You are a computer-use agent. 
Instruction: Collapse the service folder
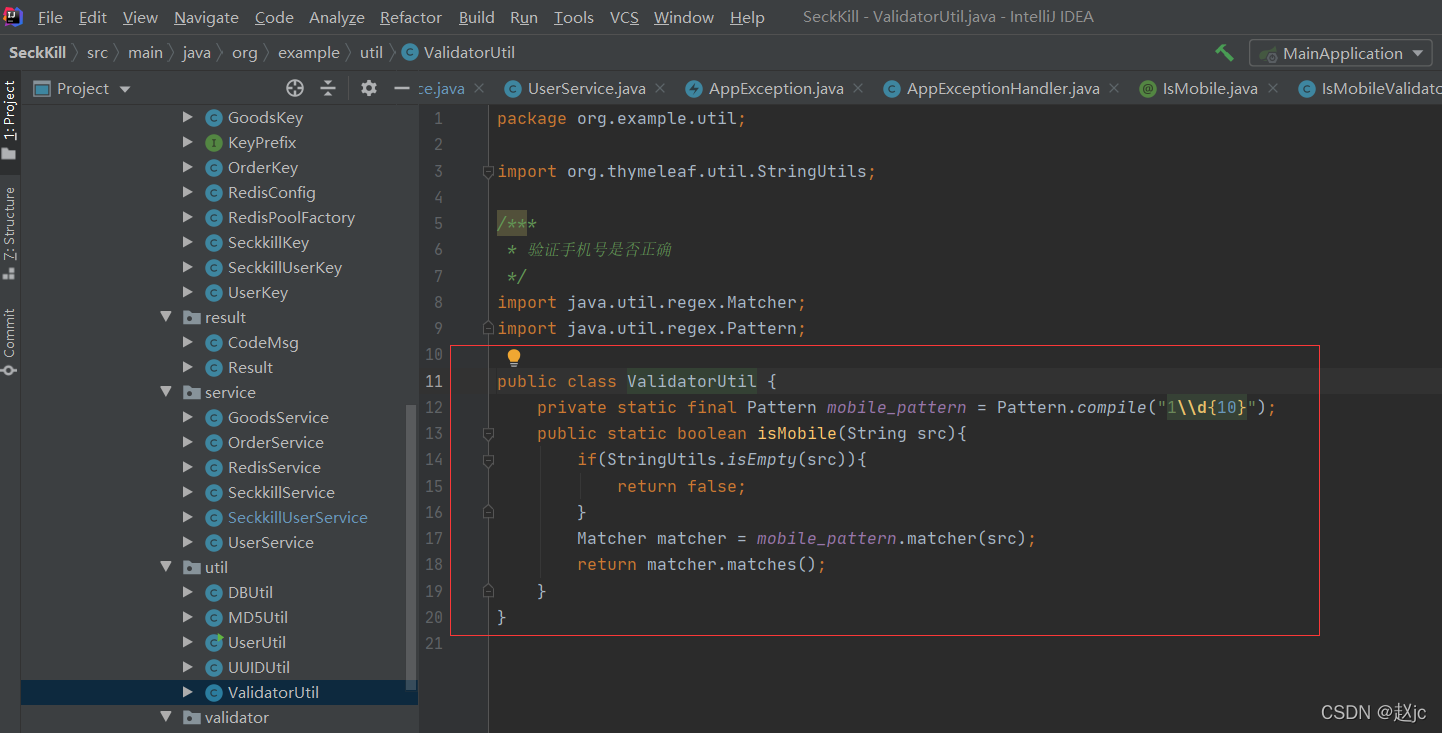pyautogui.click(x=166, y=392)
